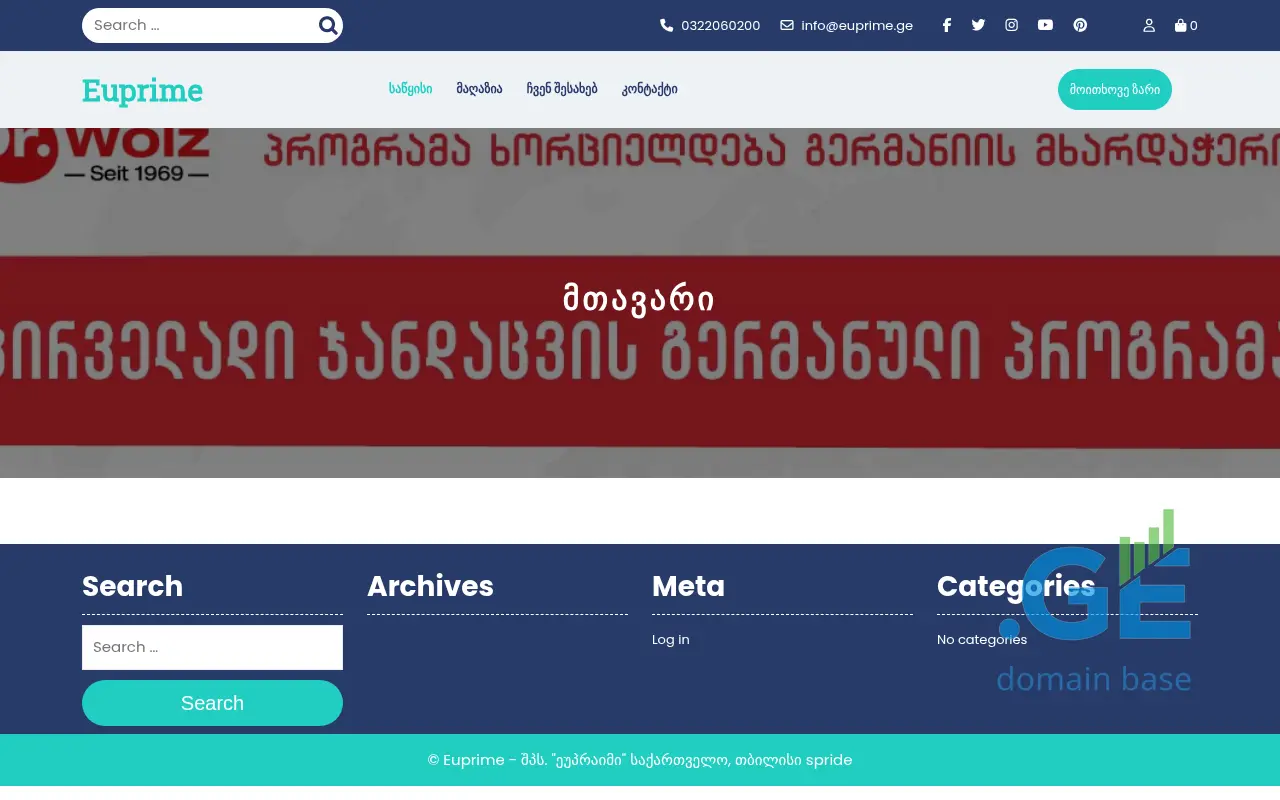
Task: Open the Facebook social icon
Action: pos(947,26)
